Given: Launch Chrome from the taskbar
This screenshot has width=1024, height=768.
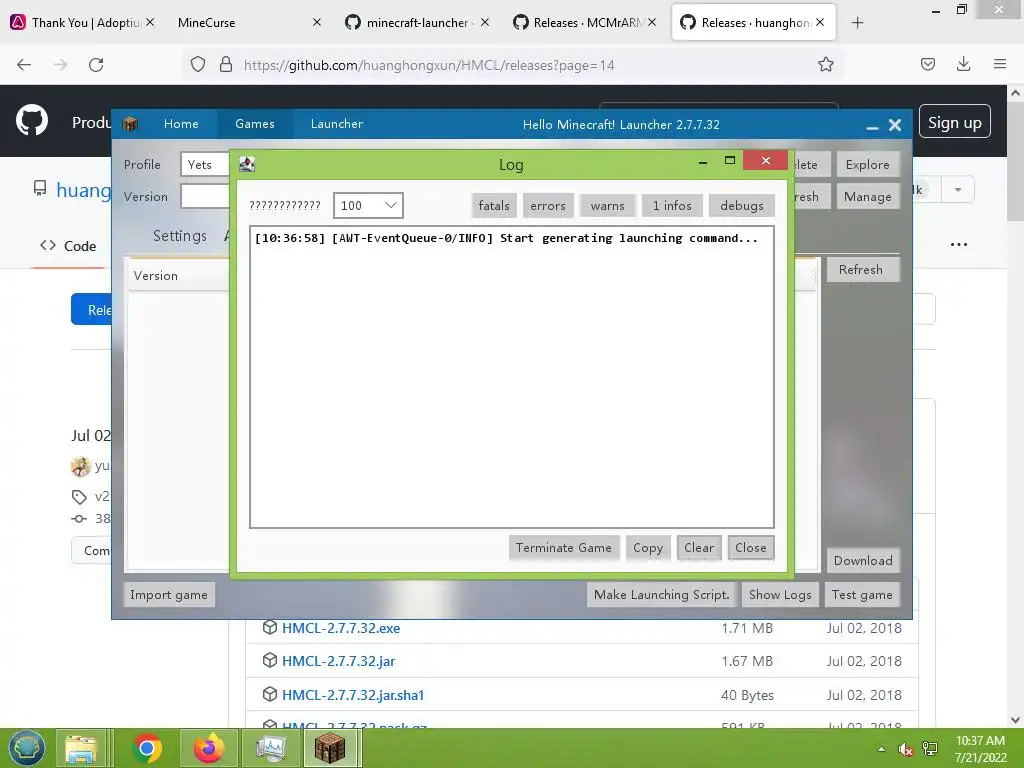Looking at the screenshot, I should (147, 748).
